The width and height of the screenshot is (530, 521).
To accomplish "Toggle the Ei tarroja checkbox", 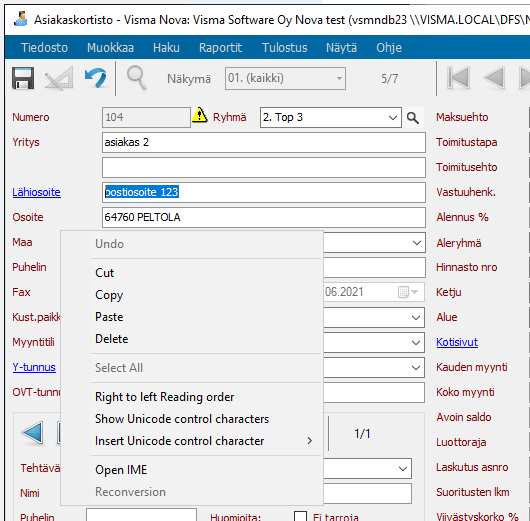I will [300, 516].
